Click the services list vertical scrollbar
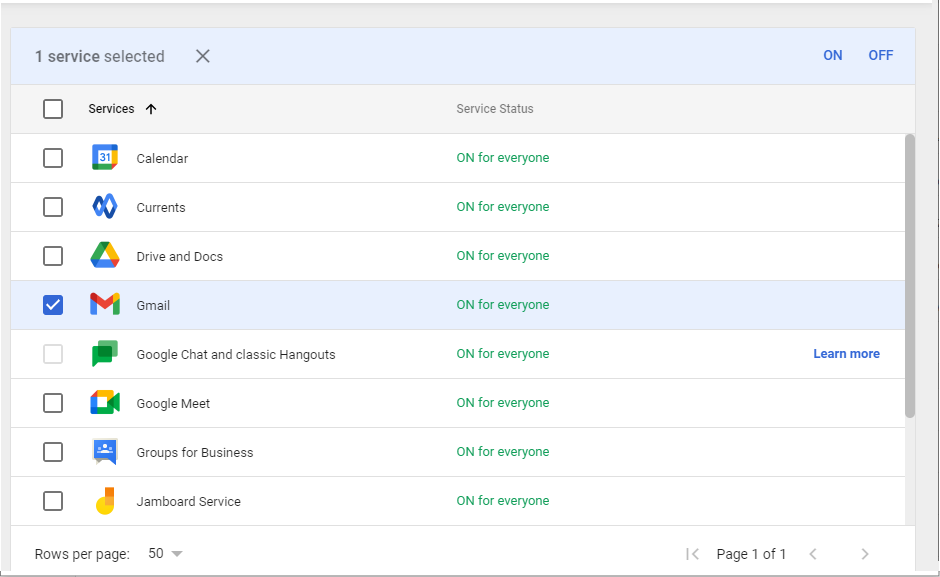This screenshot has width=940, height=577. tap(909, 275)
